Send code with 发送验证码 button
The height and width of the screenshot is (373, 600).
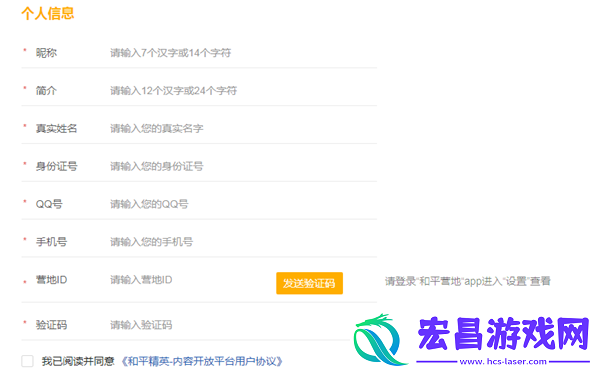tap(309, 283)
